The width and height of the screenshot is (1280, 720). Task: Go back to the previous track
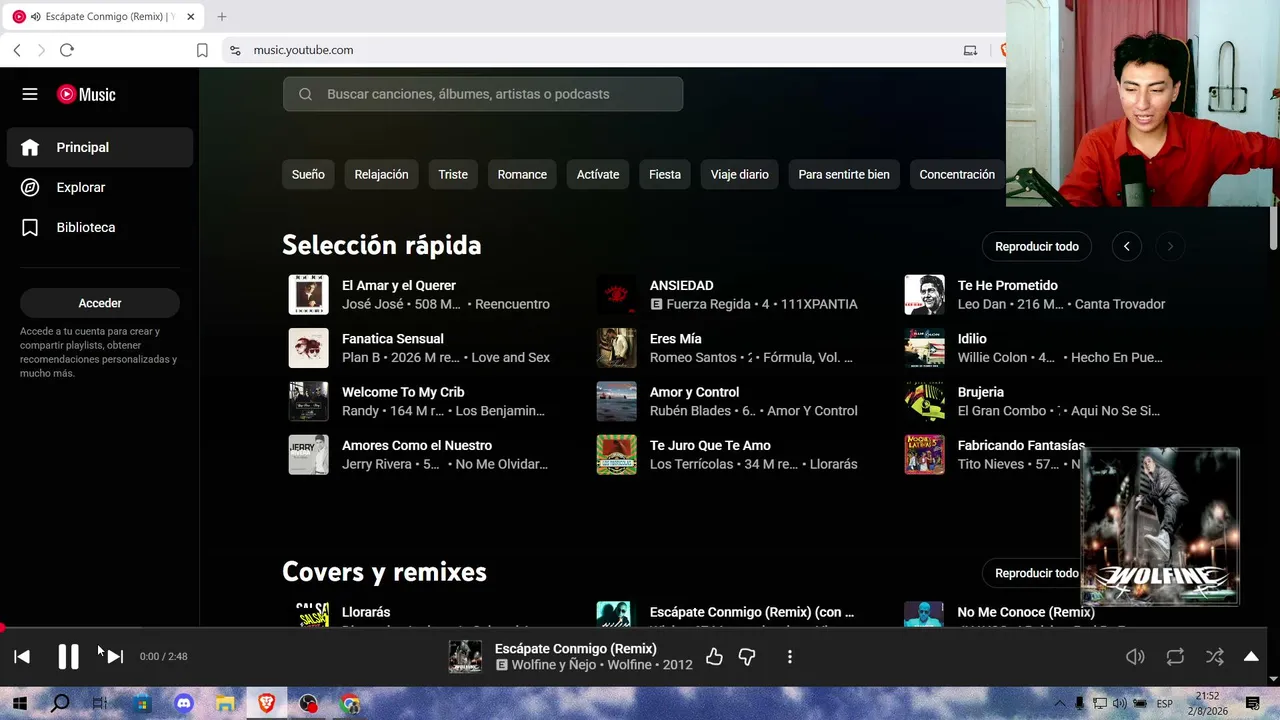(x=22, y=656)
